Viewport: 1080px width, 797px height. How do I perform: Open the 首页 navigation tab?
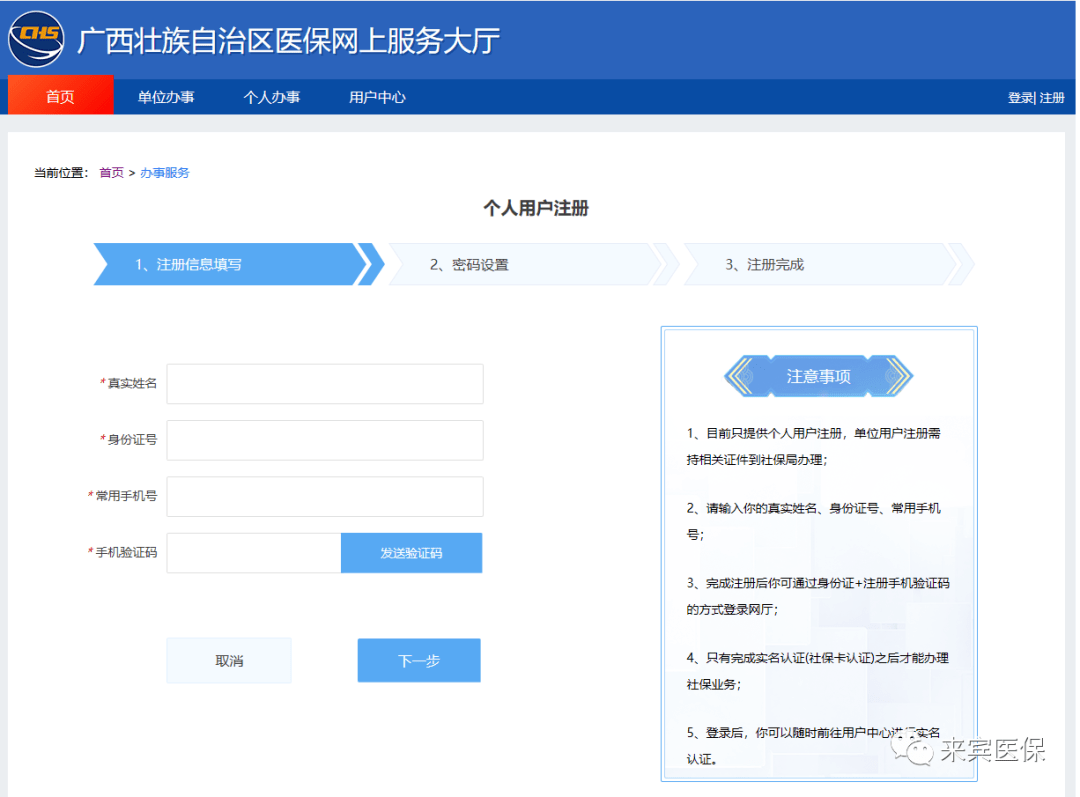click(61, 96)
